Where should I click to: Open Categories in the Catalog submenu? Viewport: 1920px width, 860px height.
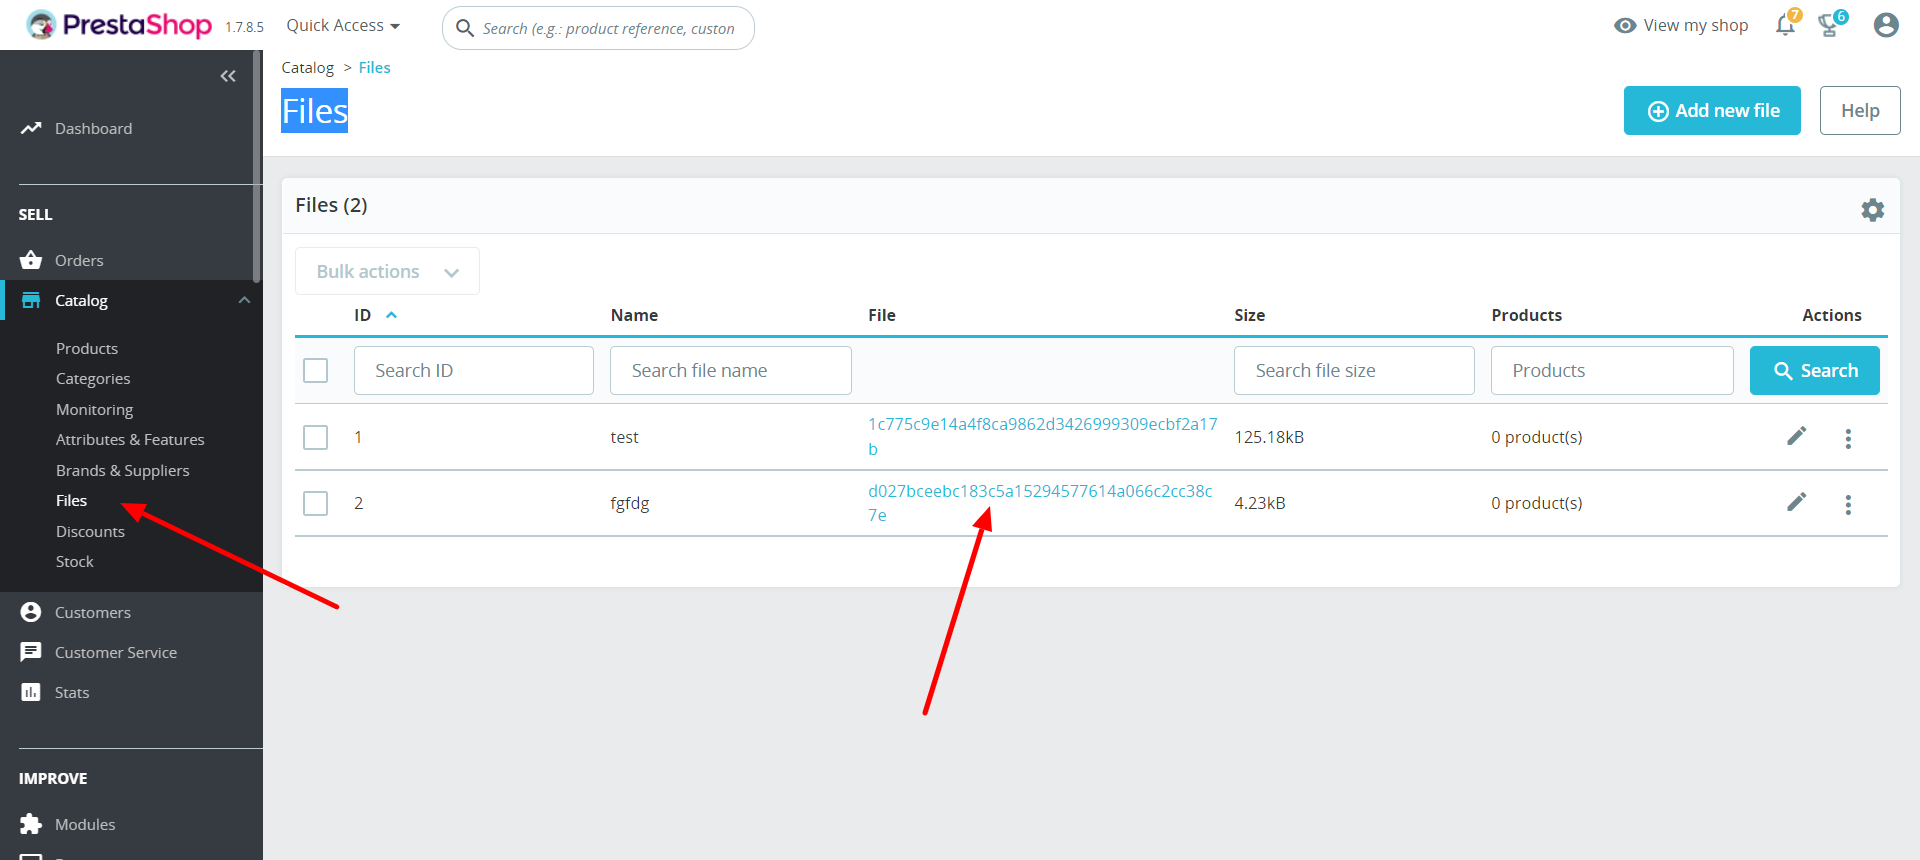click(93, 378)
